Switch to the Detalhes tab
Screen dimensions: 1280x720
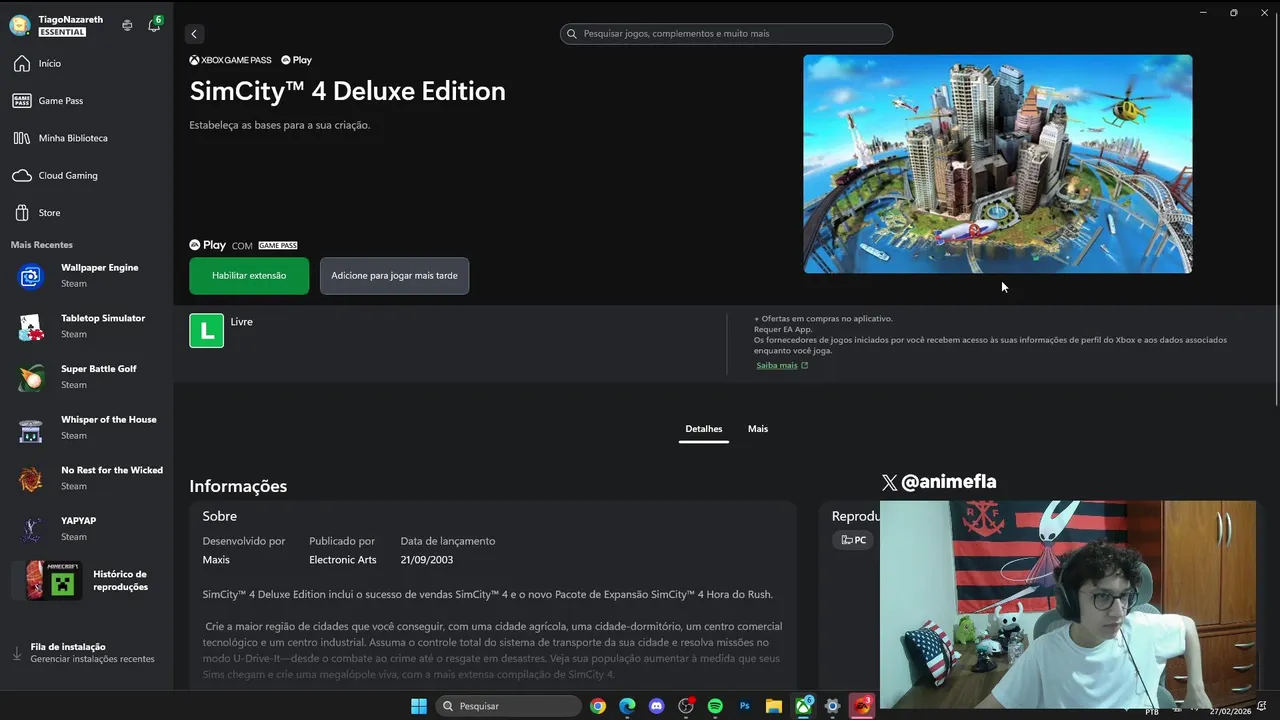[703, 429]
